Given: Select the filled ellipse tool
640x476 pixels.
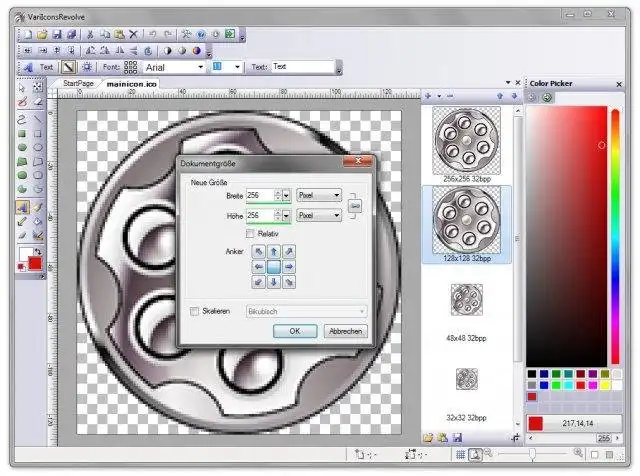Looking at the screenshot, I should pyautogui.click(x=22, y=147).
